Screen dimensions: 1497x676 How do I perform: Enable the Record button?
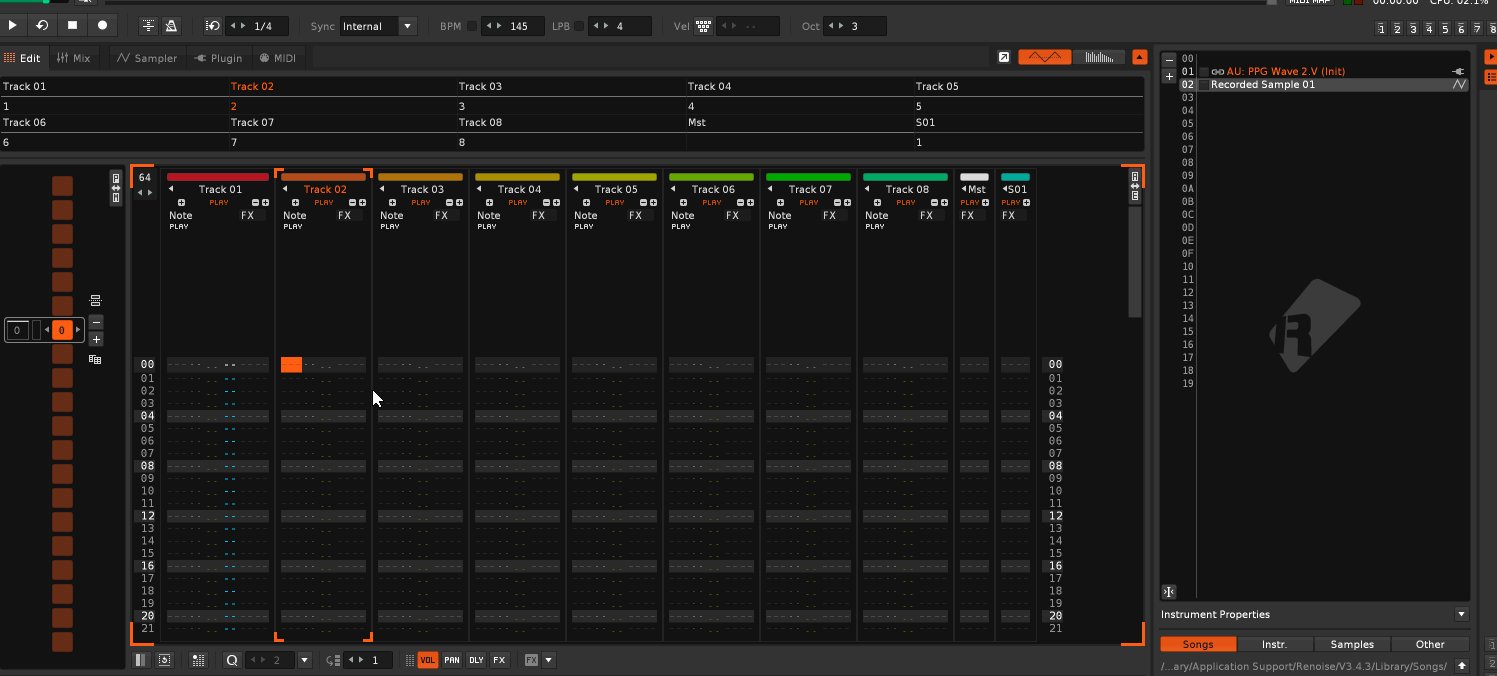102,25
